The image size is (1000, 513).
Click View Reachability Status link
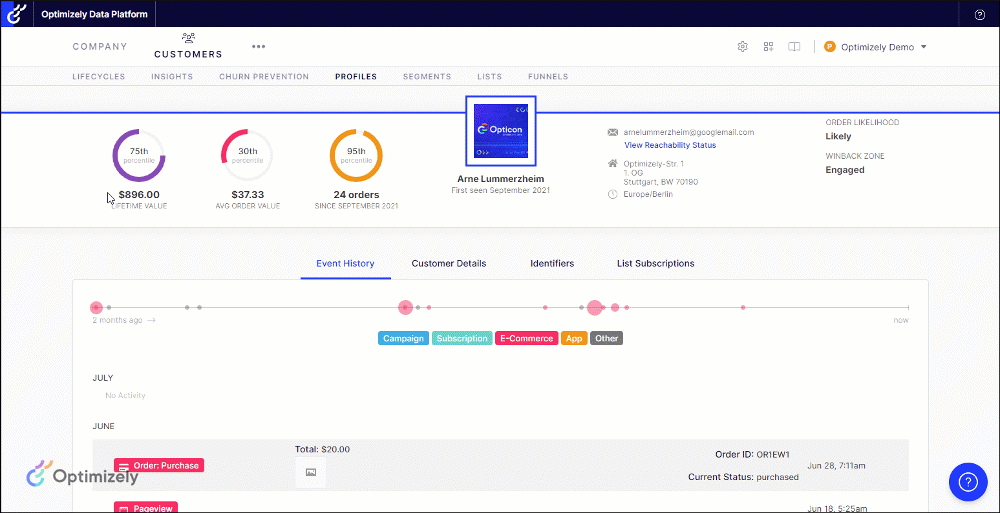click(x=670, y=145)
